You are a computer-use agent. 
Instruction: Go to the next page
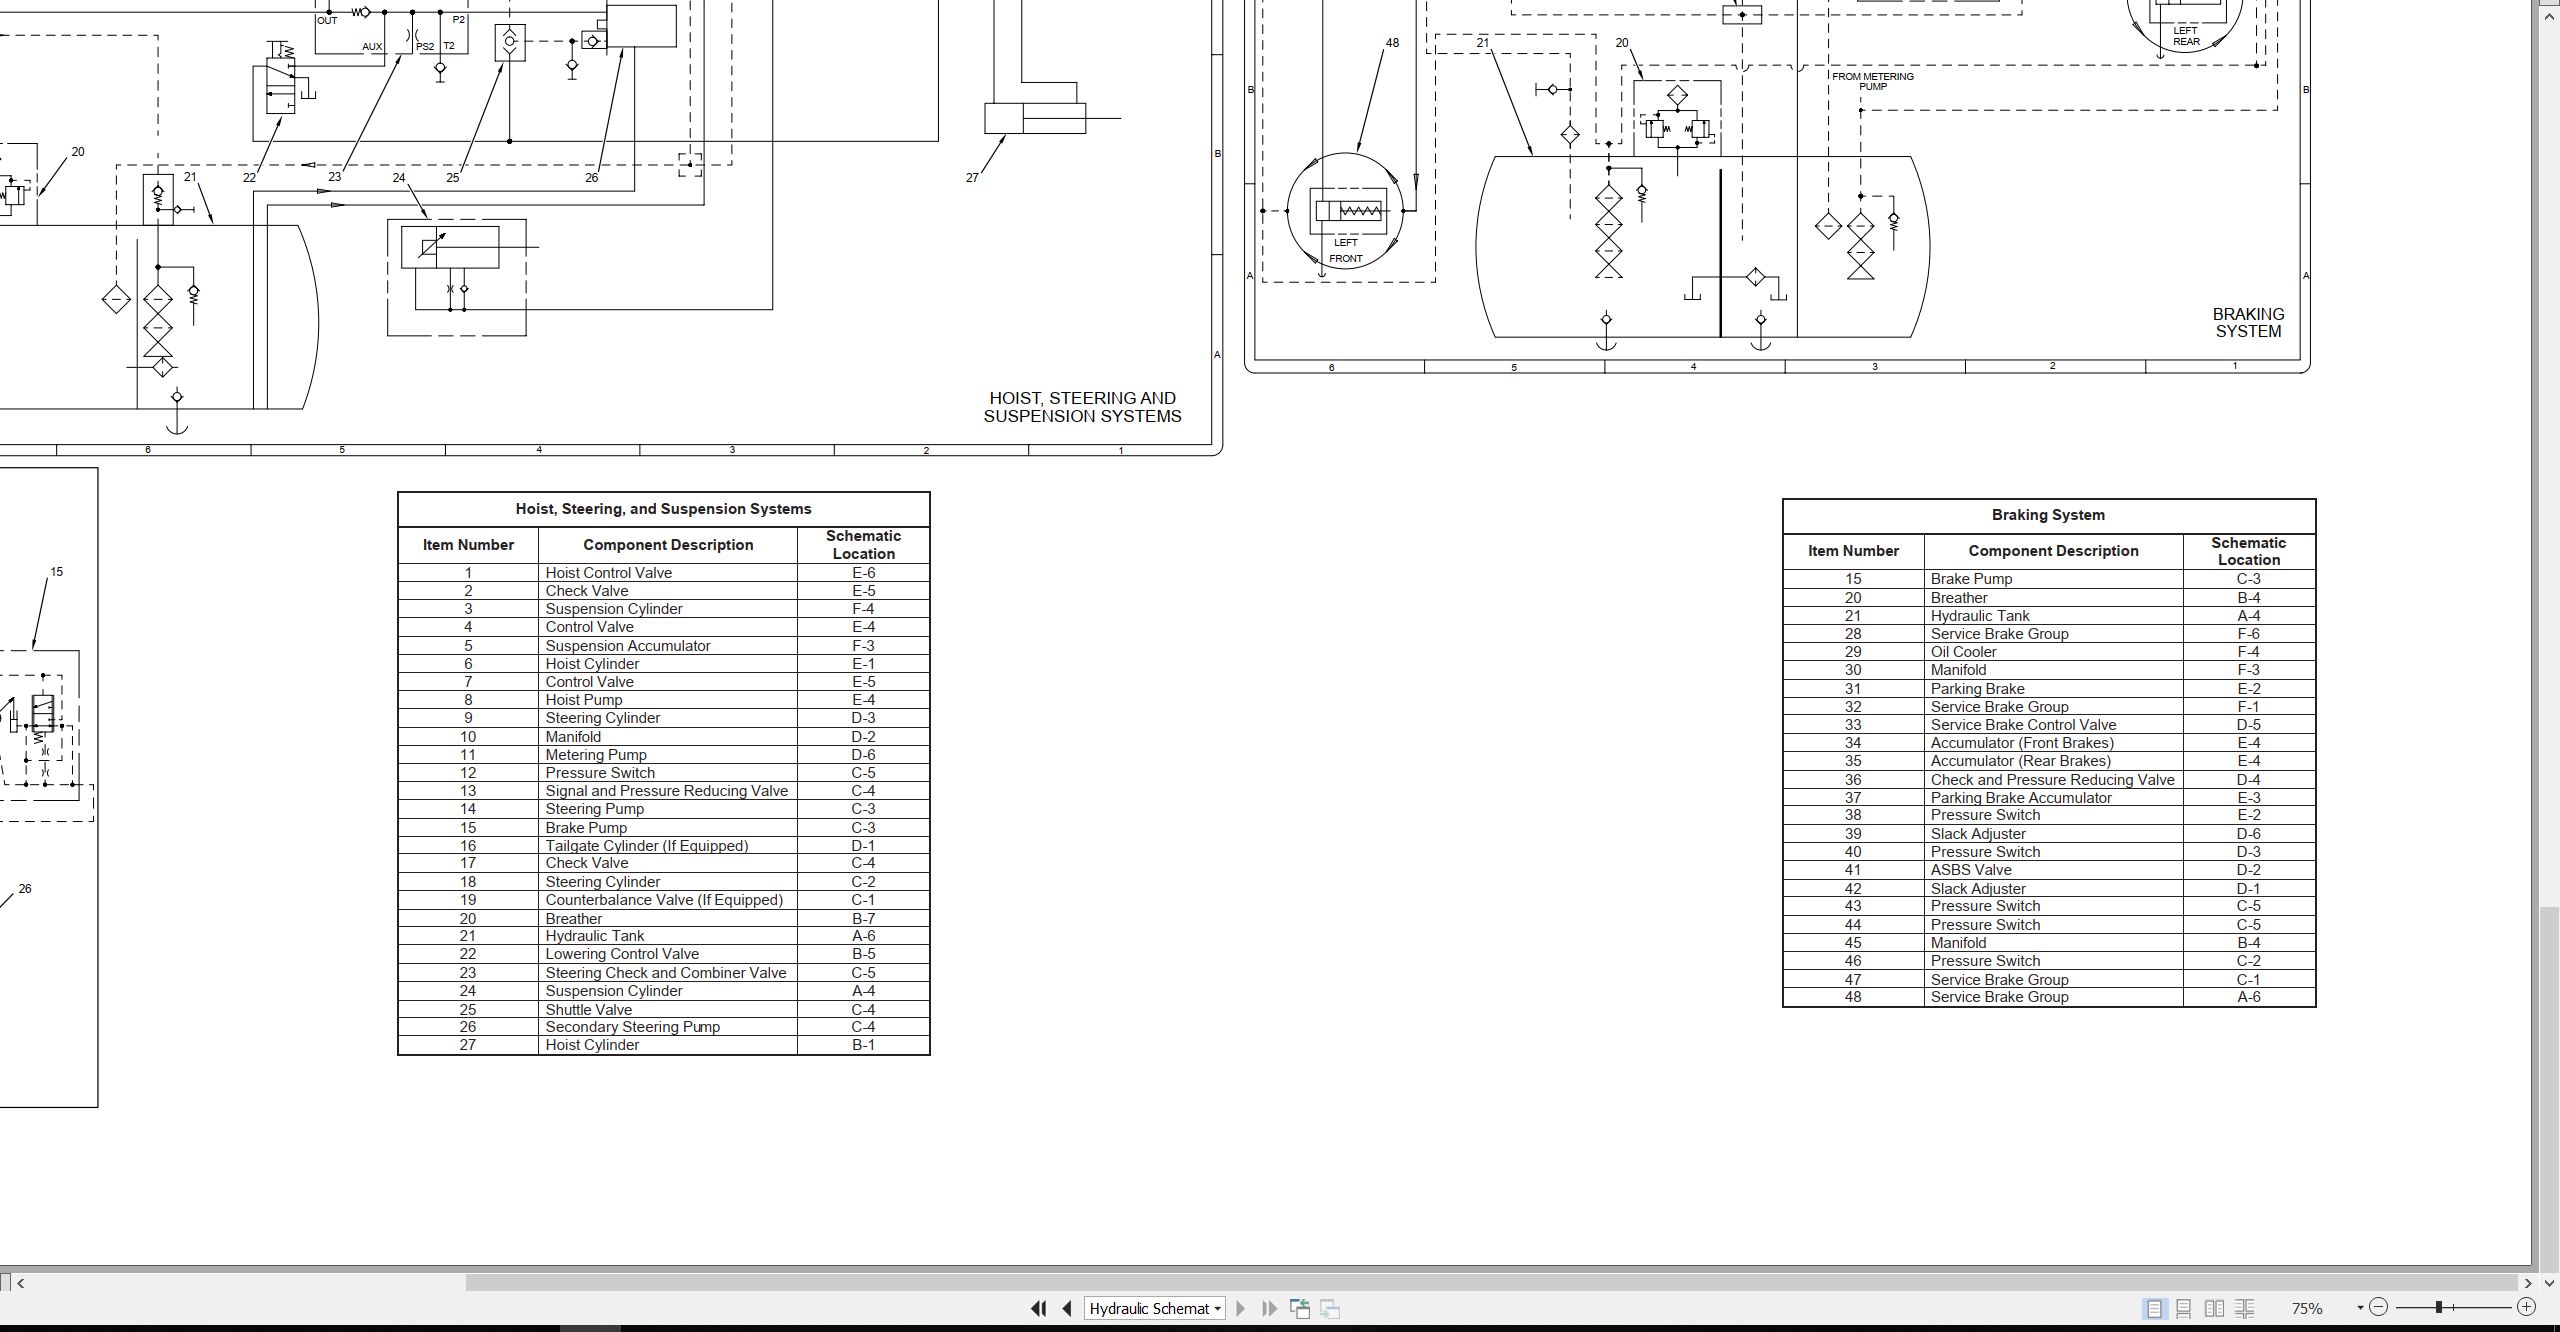click(1241, 1308)
